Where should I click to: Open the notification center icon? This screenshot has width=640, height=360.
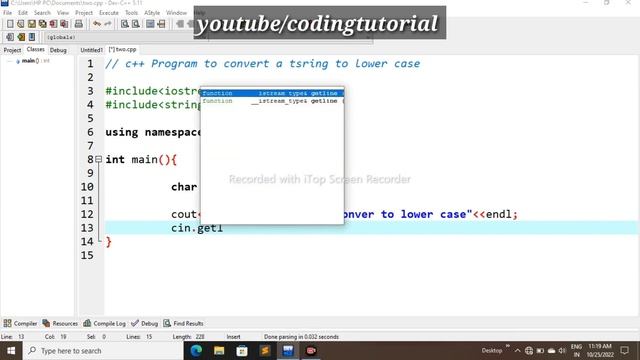click(624, 351)
